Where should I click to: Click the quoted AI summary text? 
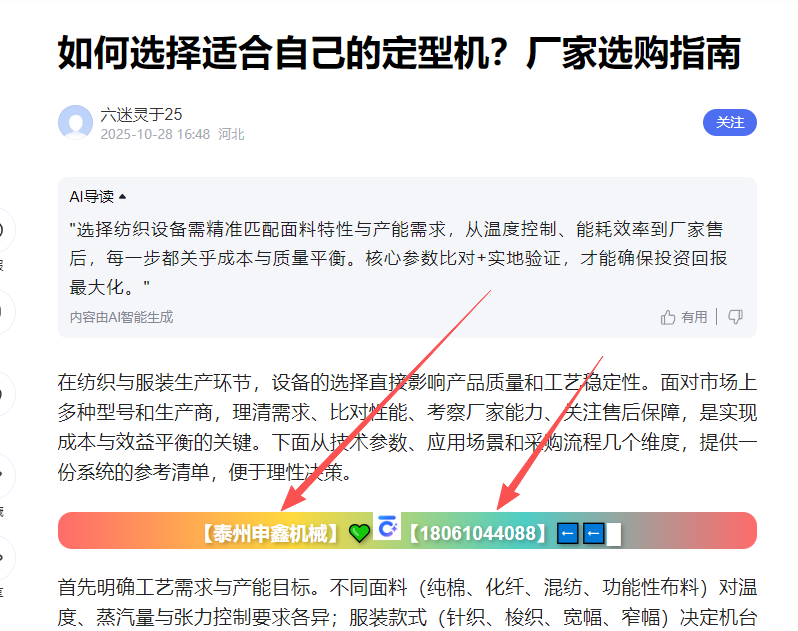pos(398,258)
